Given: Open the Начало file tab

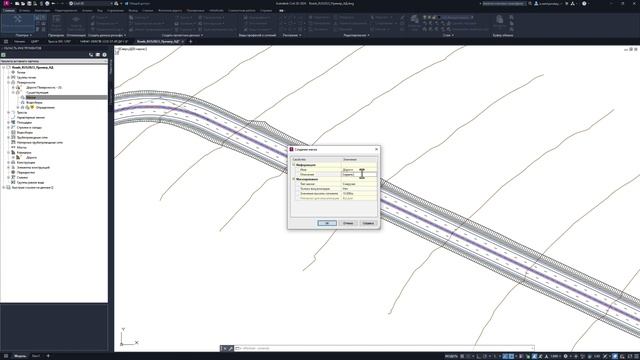Looking at the screenshot, I should tap(19, 41).
